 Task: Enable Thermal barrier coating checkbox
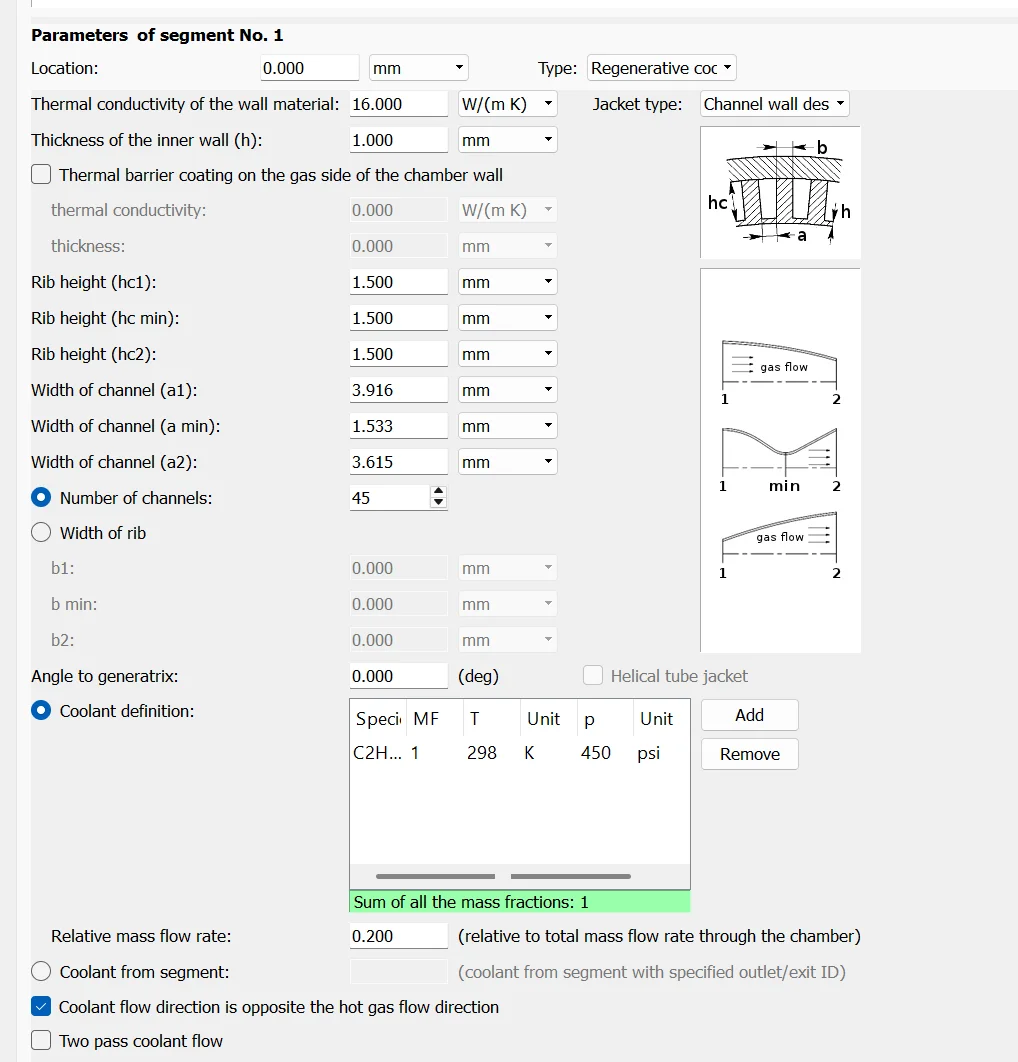tap(42, 175)
